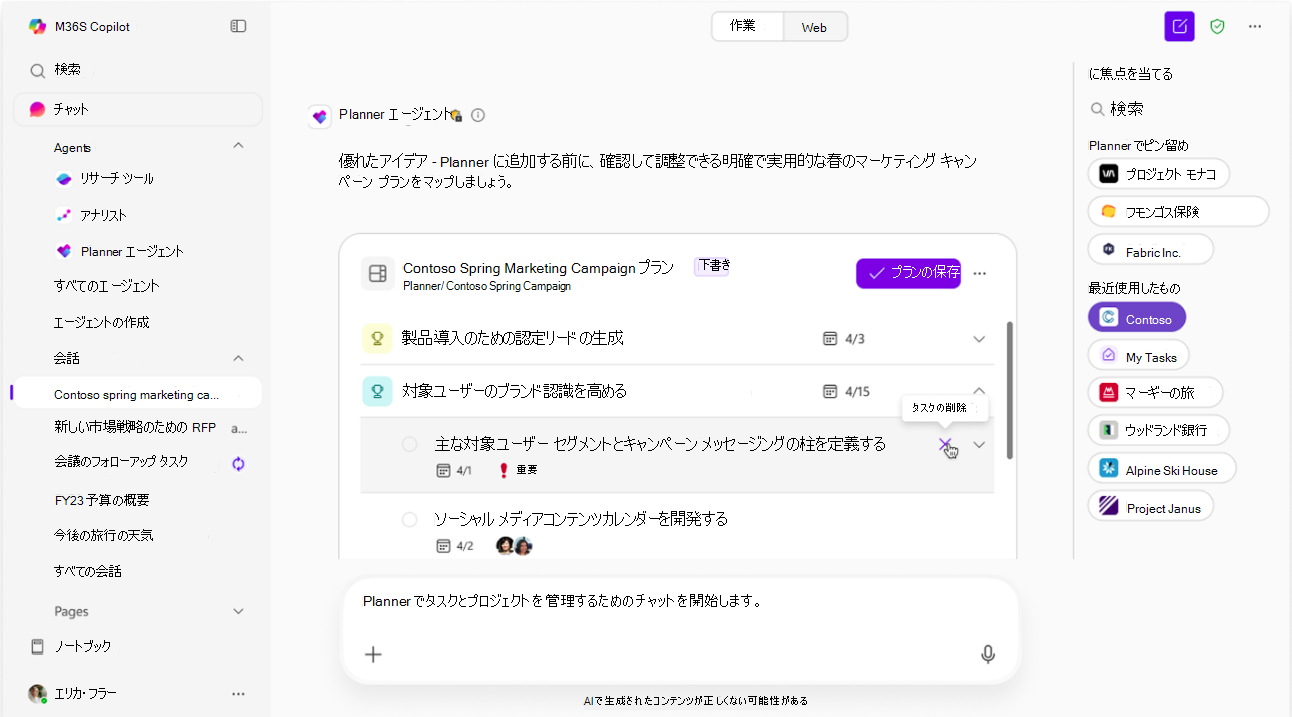The image size is (1292, 717).
Task: Open plan card more options ellipsis
Action: [x=980, y=273]
